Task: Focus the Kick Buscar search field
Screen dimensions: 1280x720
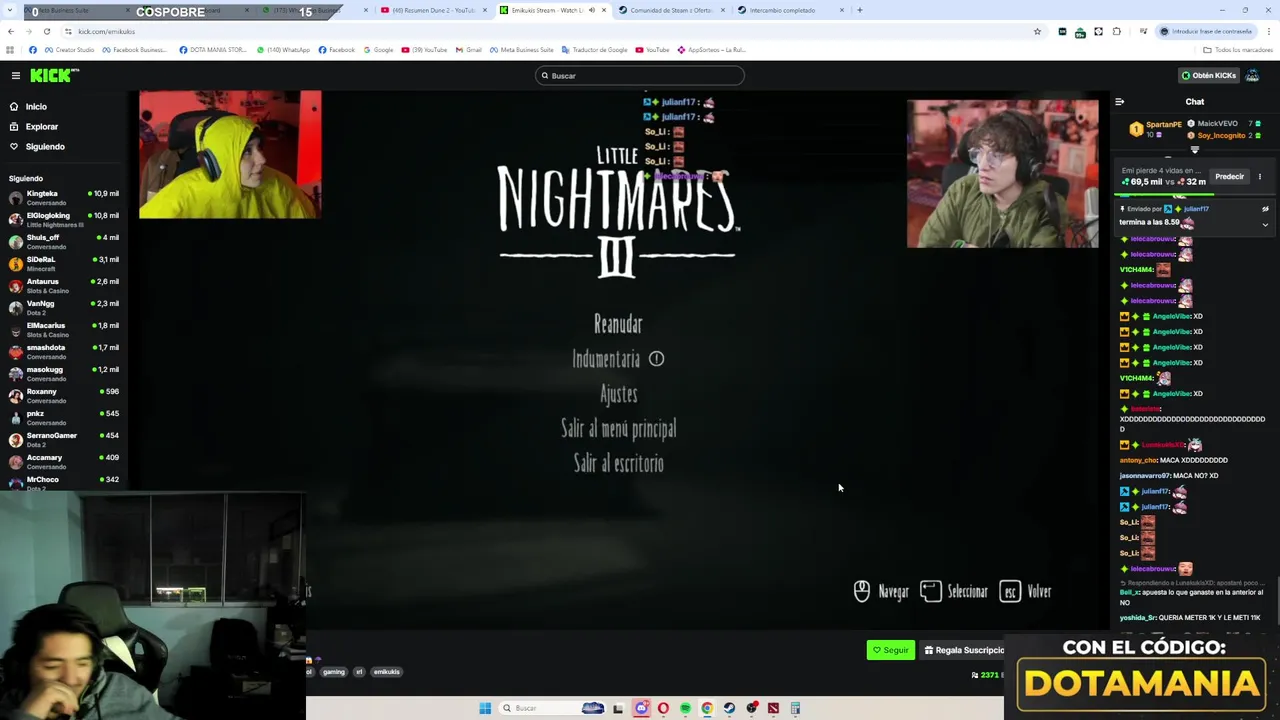Action: pyautogui.click(x=640, y=75)
